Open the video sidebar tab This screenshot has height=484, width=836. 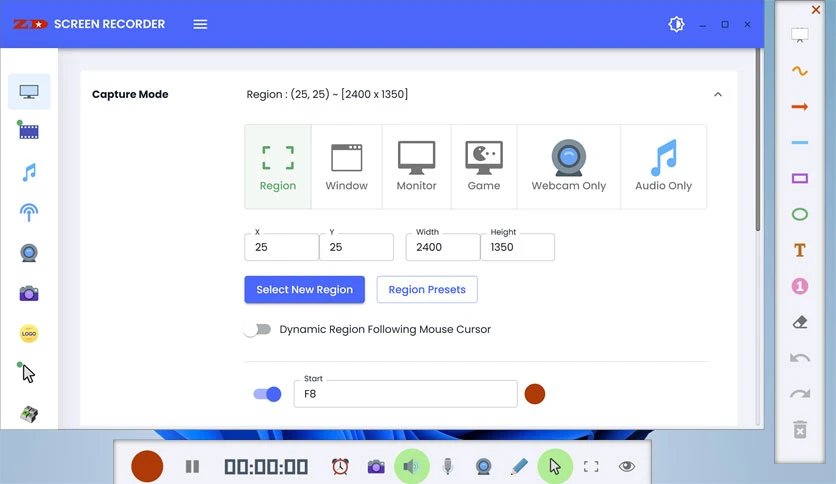(29, 131)
